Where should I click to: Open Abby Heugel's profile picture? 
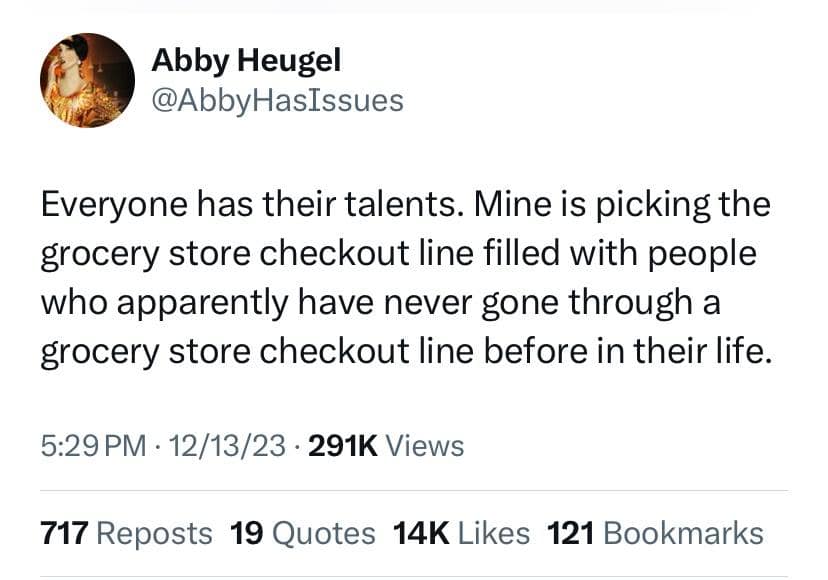coord(87,80)
